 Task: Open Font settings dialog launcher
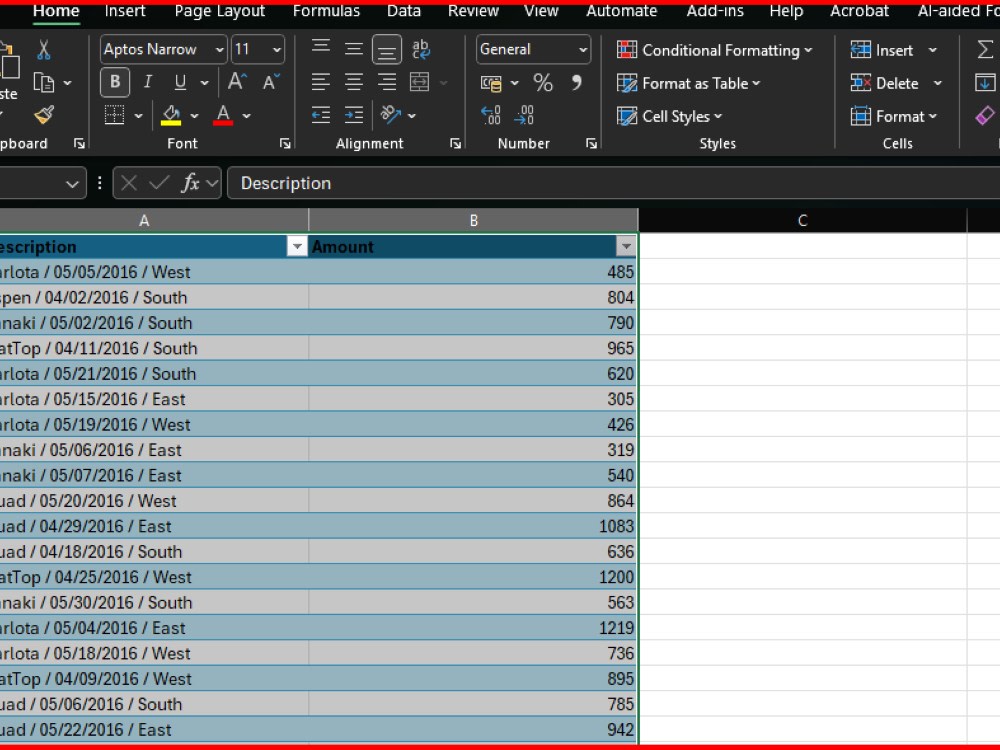(x=285, y=143)
